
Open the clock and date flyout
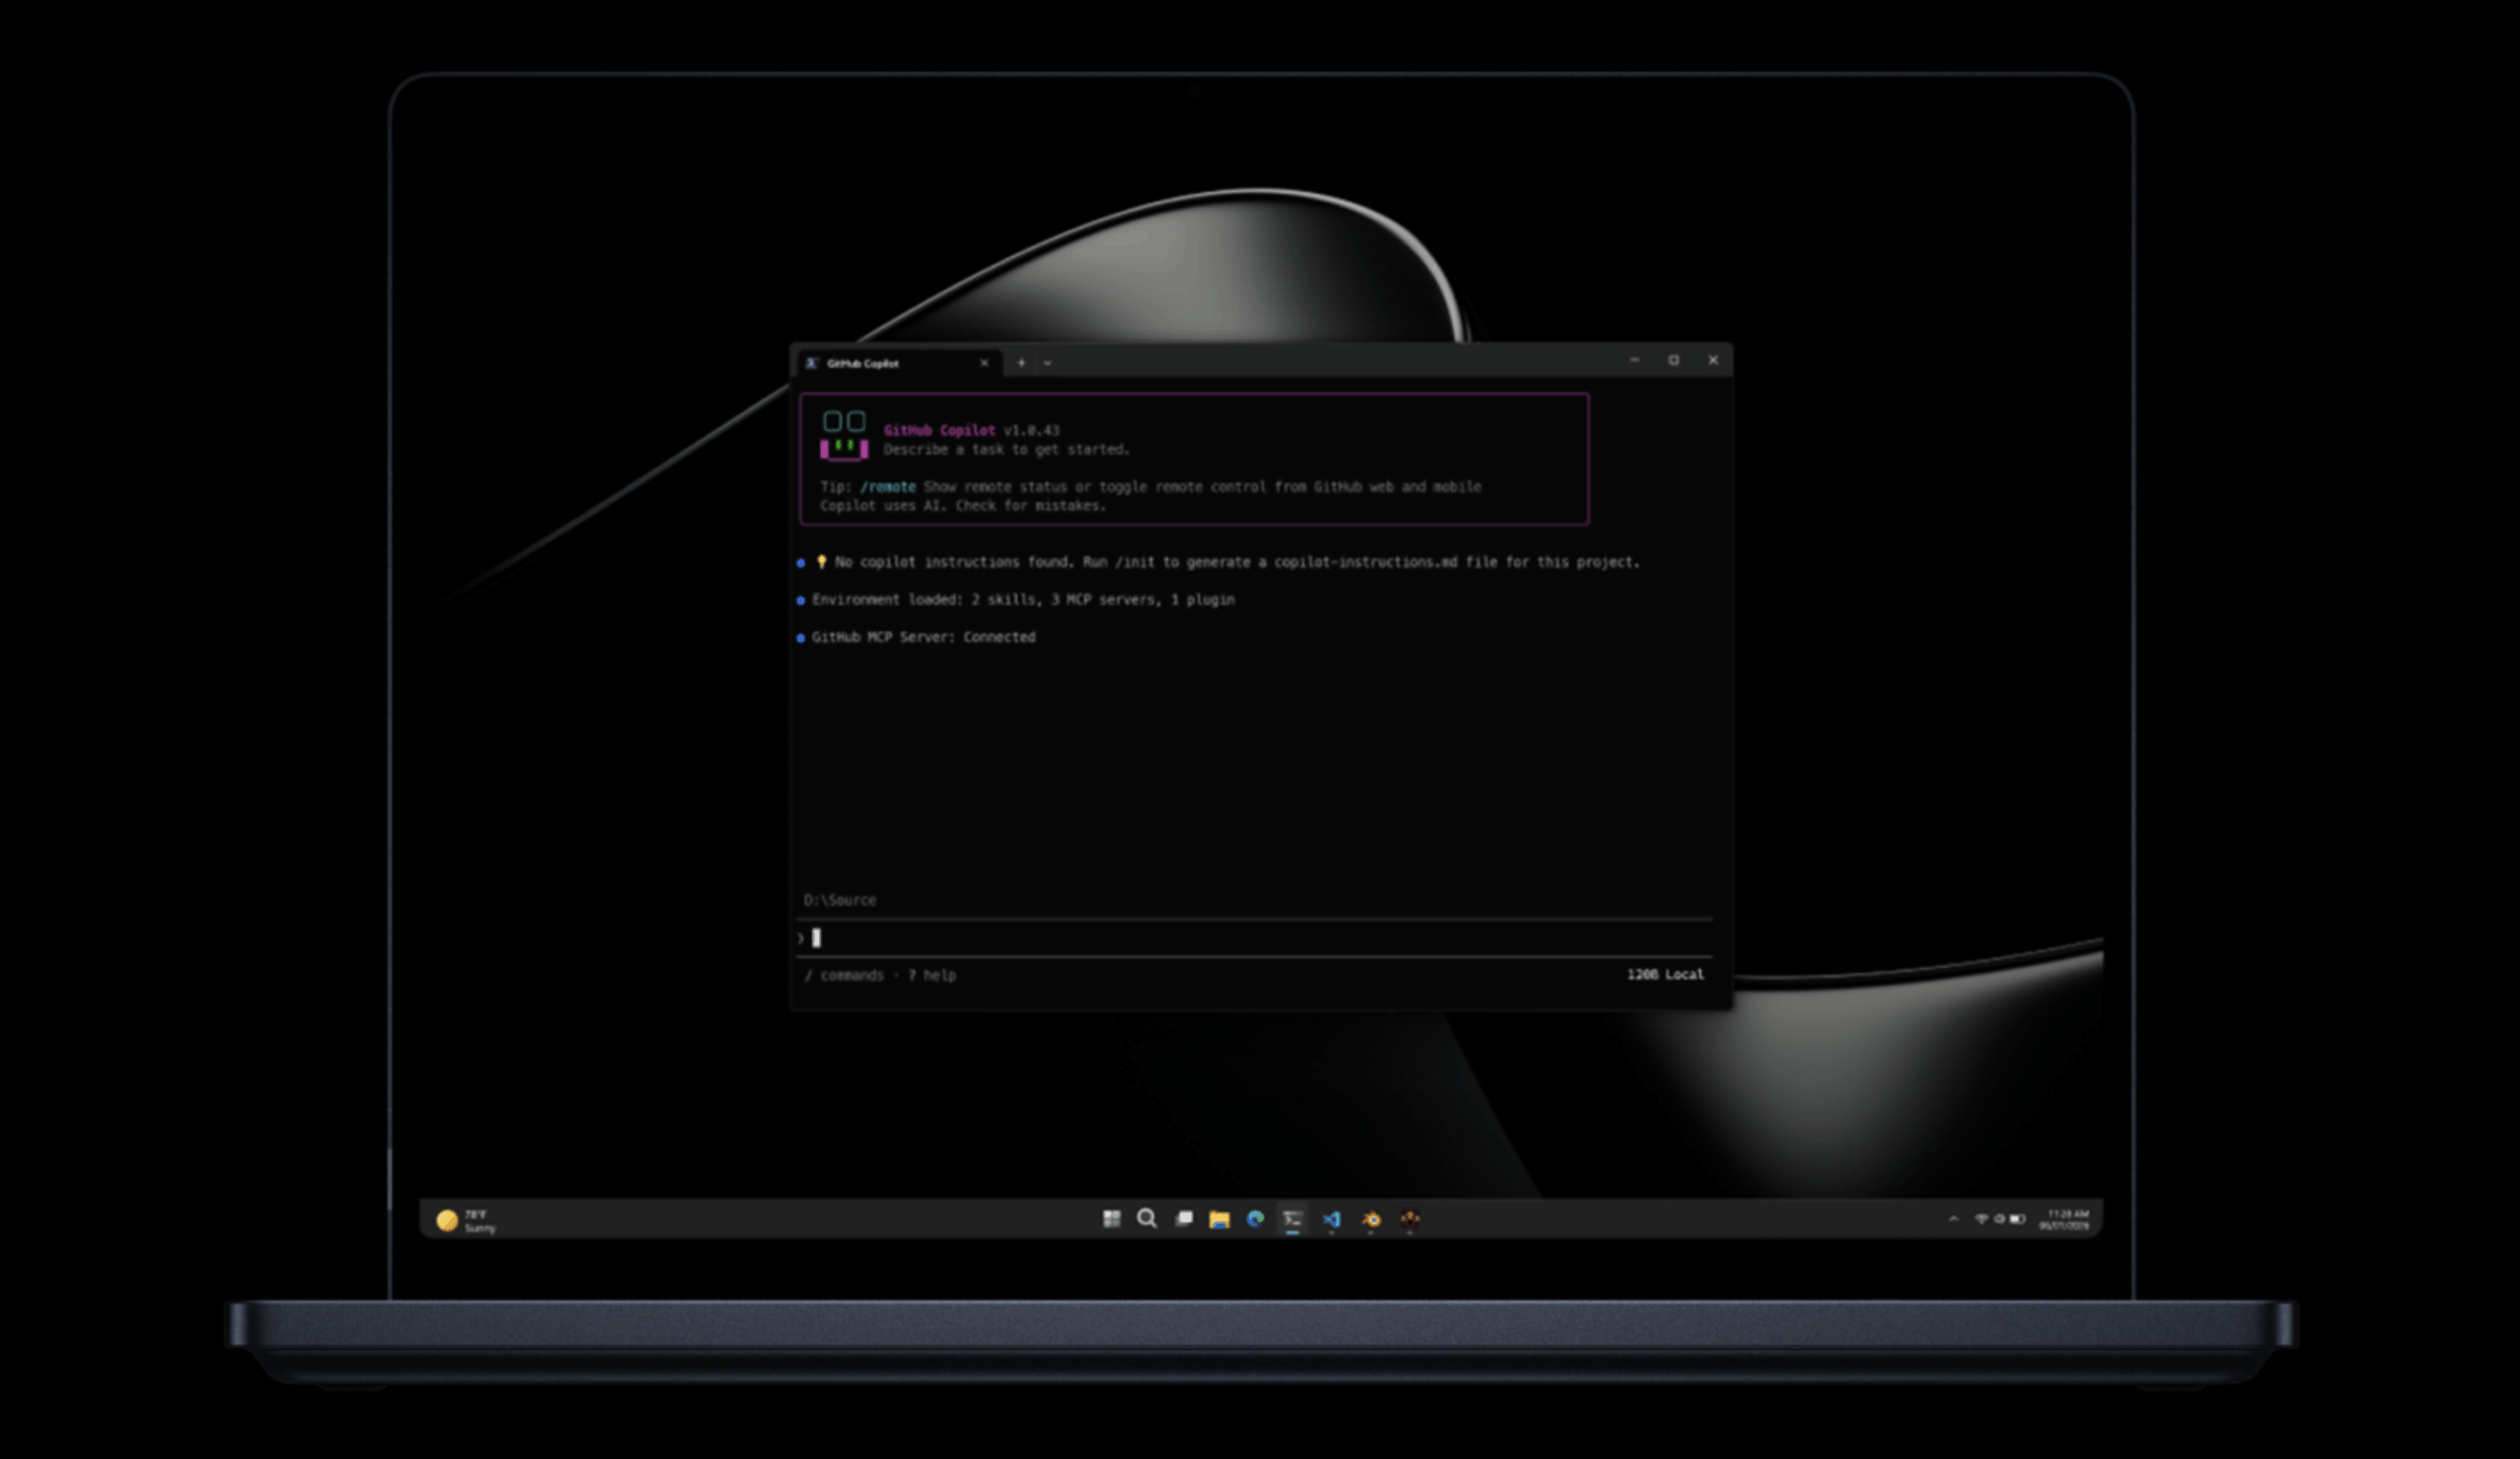[2064, 1219]
